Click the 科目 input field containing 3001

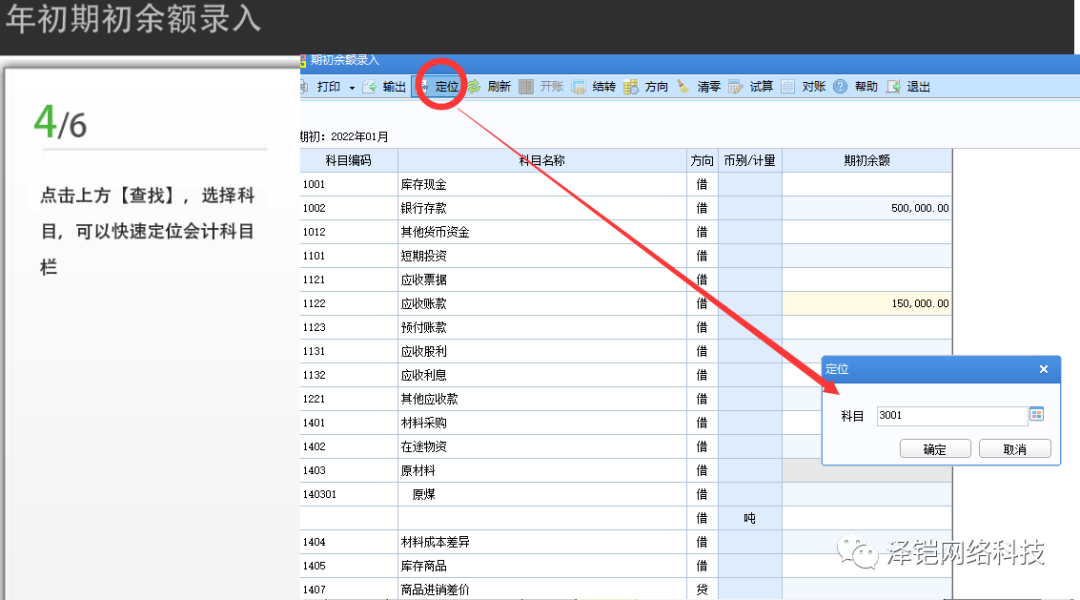point(950,416)
